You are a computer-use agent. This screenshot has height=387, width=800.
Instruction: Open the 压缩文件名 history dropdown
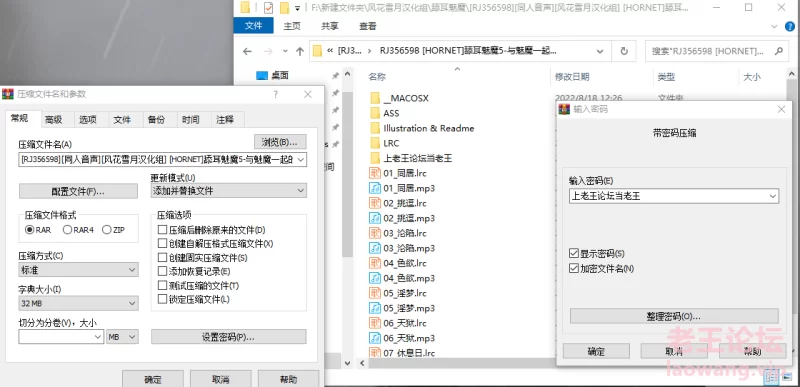tap(300, 160)
